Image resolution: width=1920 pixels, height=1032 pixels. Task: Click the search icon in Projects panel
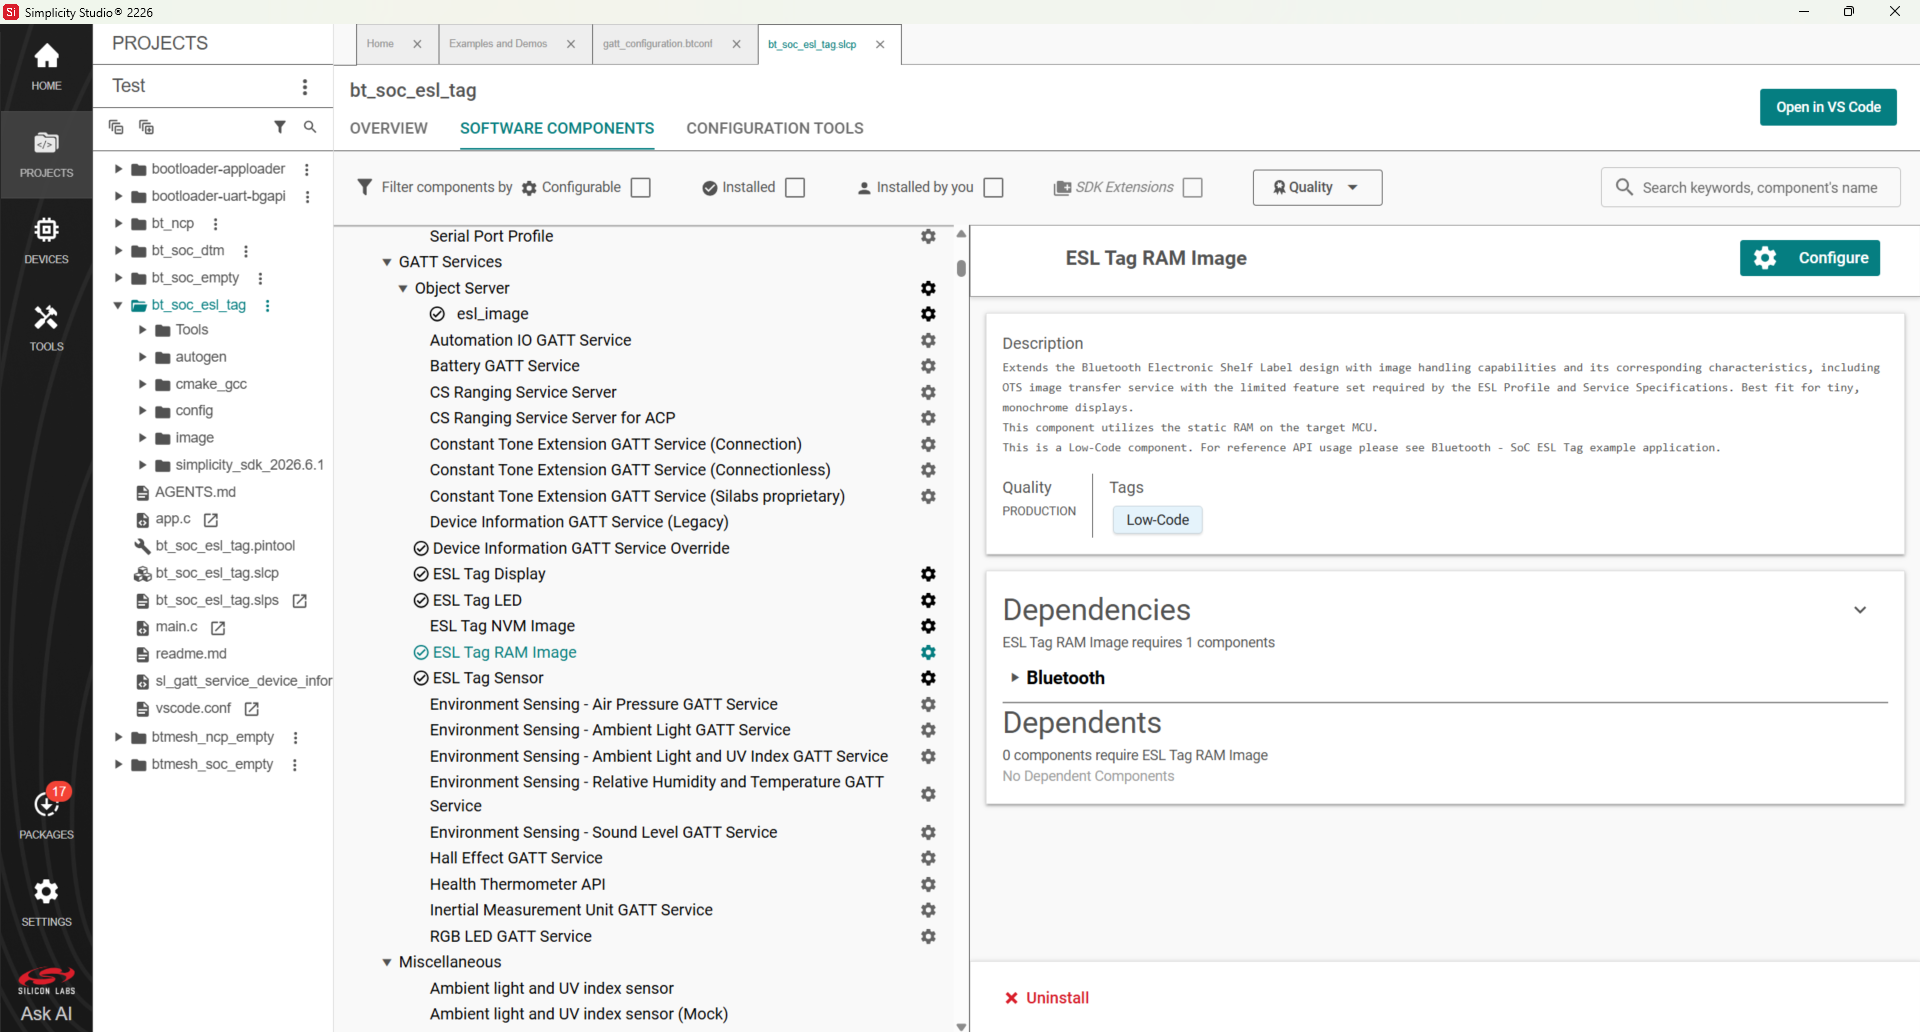tap(310, 127)
